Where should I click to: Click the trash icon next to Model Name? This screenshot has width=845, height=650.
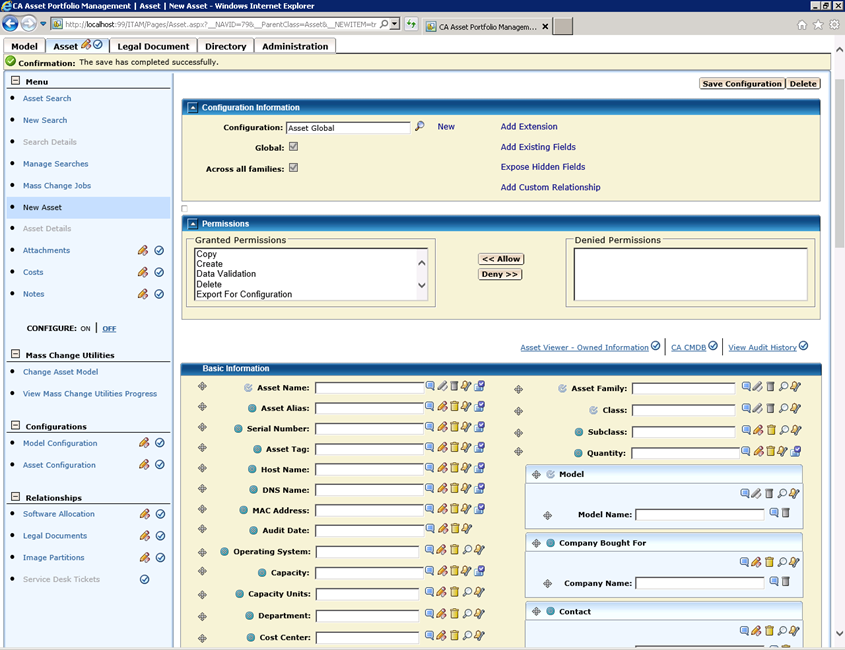(786, 513)
